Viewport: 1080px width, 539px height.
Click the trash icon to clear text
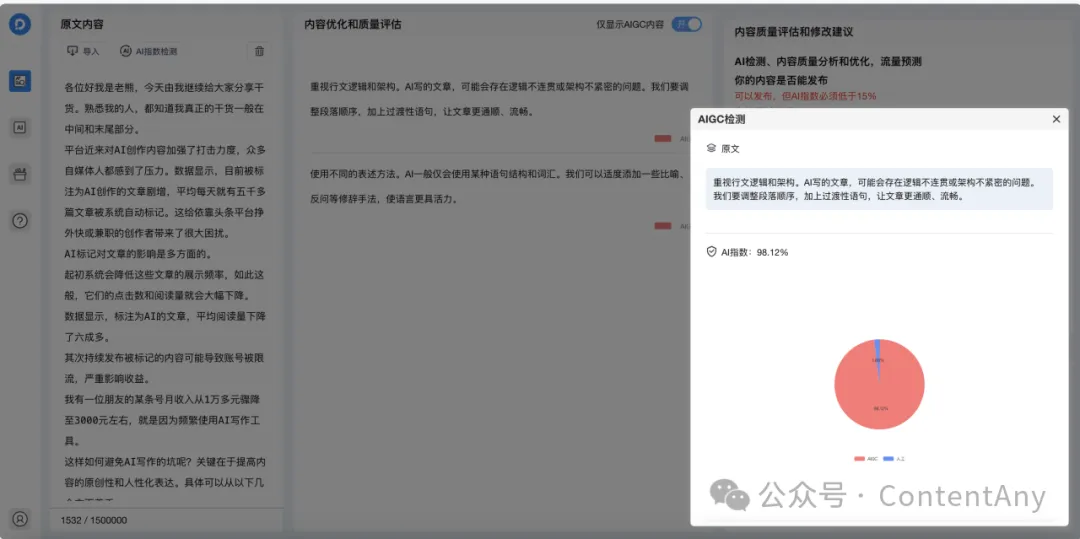pyautogui.click(x=260, y=51)
